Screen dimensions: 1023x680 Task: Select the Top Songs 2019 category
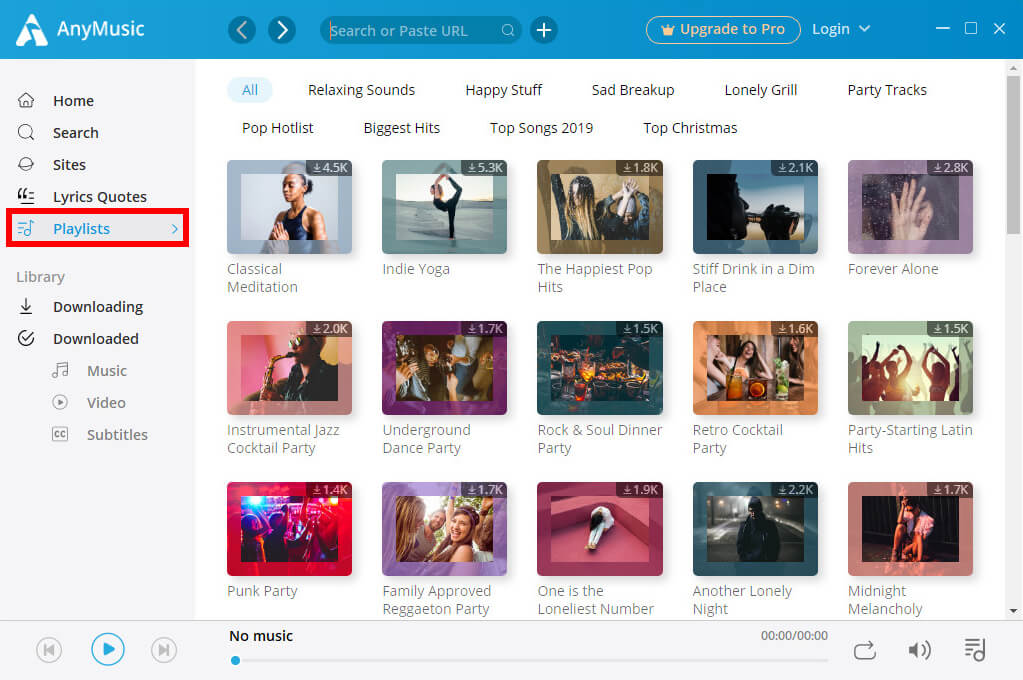point(542,128)
